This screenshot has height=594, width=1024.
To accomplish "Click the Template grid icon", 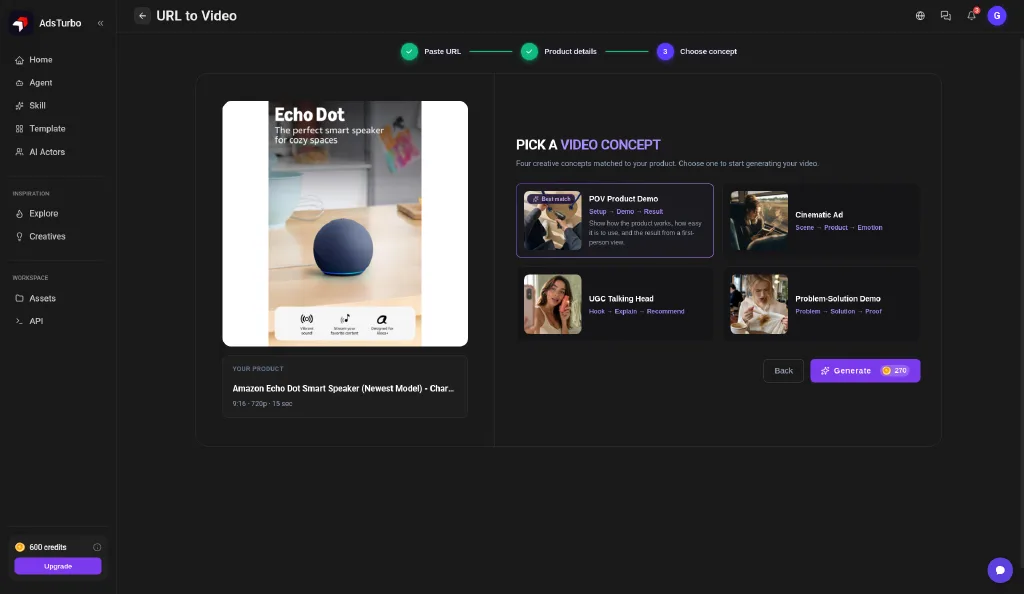I will 20,129.
